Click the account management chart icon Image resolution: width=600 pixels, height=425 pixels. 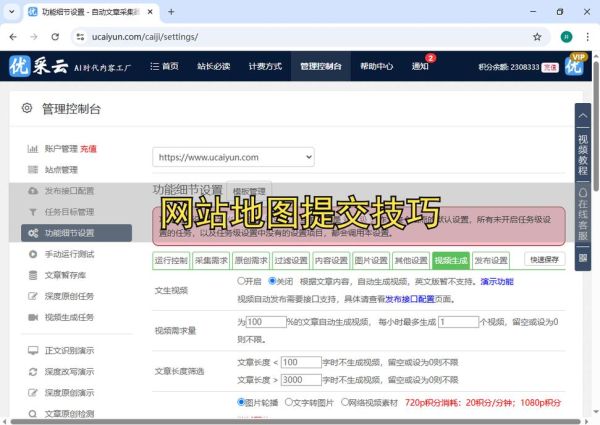click(31, 149)
